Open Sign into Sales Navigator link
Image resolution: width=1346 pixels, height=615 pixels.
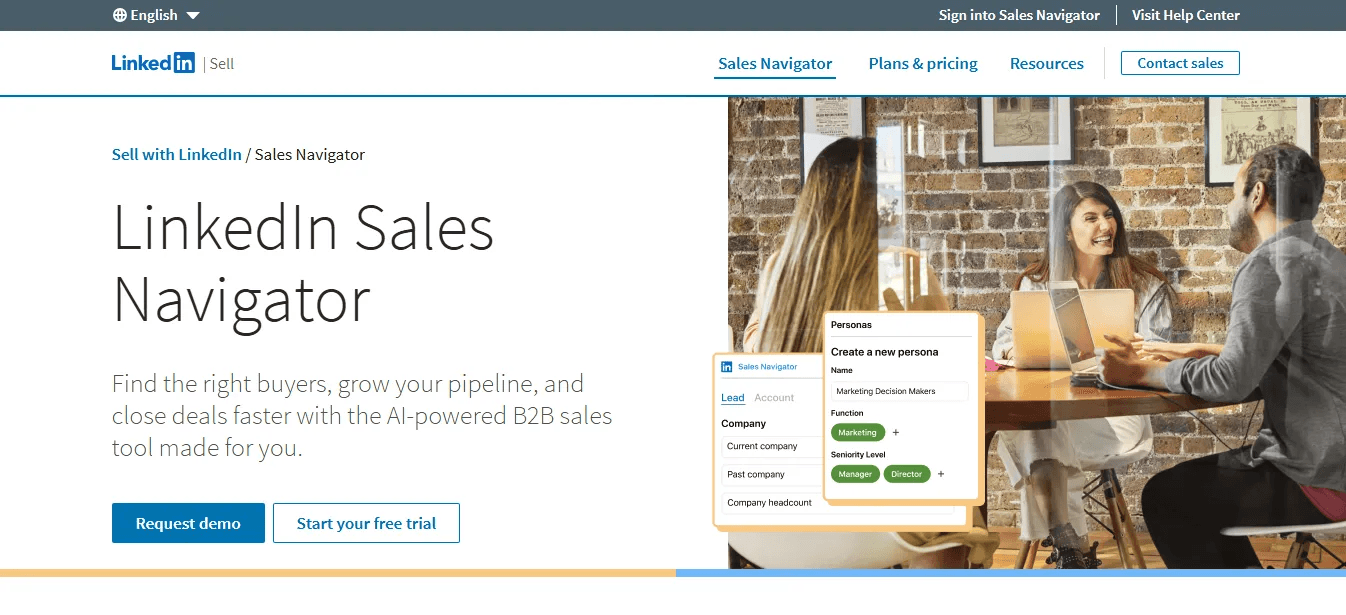point(1019,15)
